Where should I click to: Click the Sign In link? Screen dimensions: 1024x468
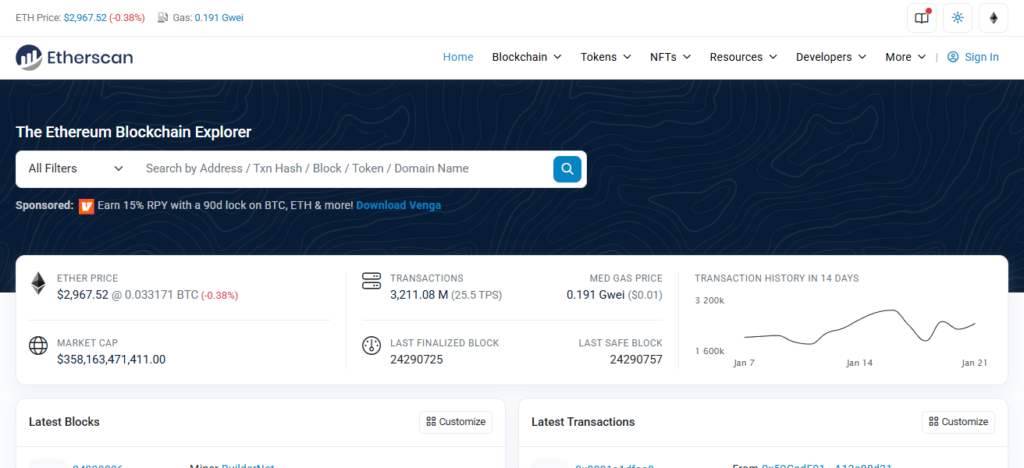[981, 57]
